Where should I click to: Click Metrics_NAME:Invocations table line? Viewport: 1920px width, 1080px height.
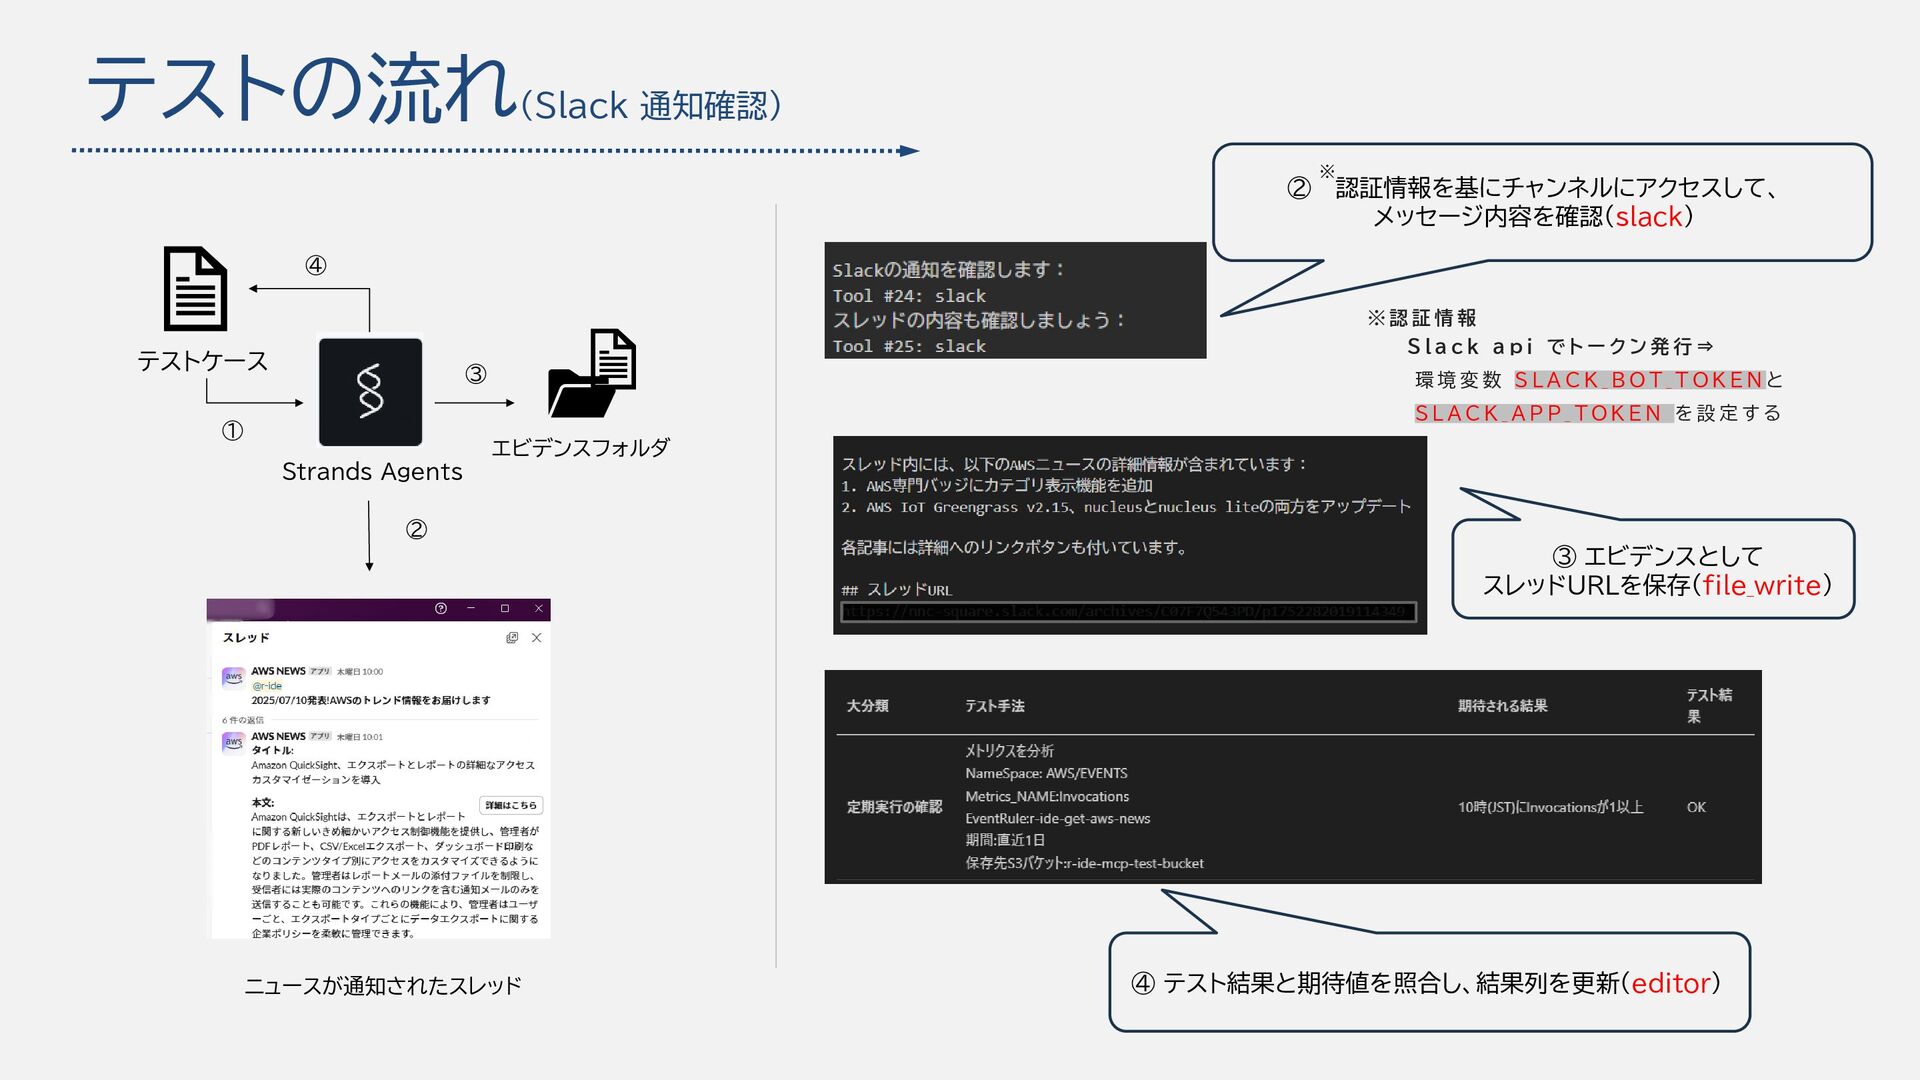click(1047, 797)
